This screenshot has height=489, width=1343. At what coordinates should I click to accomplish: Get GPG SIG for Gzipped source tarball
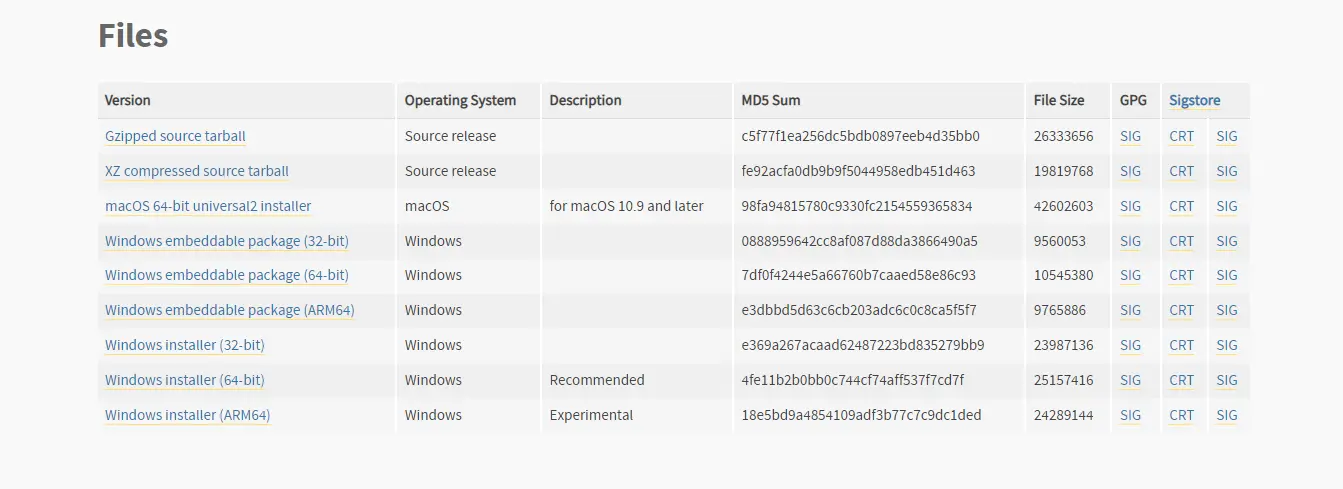click(x=1131, y=136)
